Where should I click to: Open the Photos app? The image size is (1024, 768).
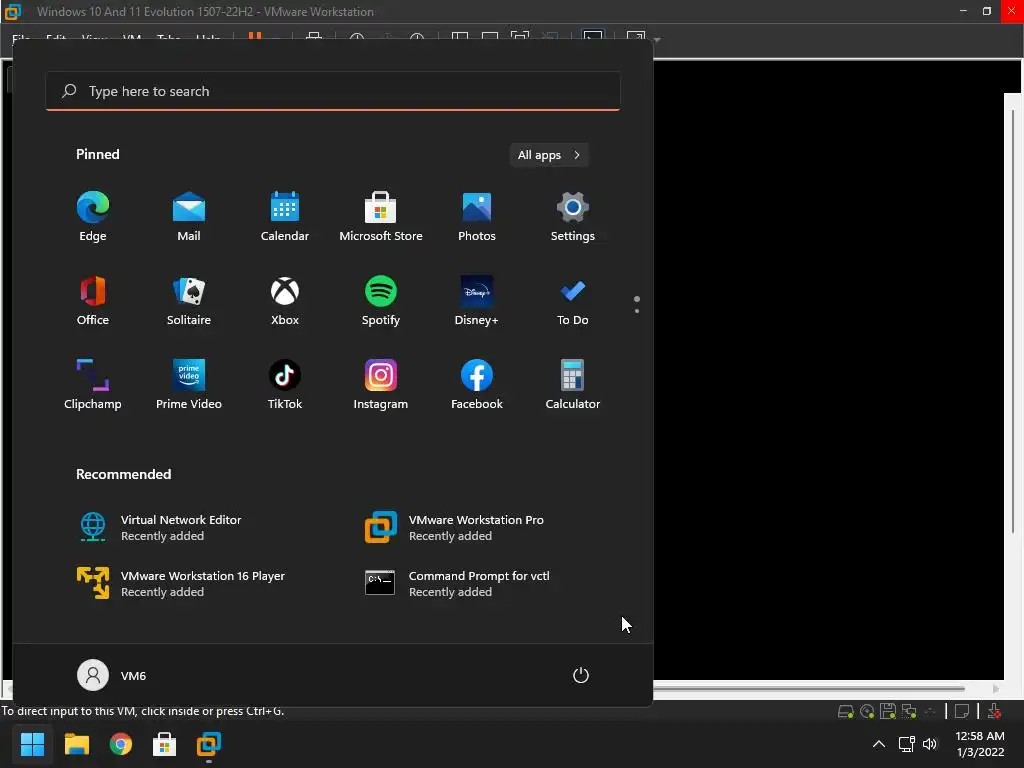tap(477, 217)
